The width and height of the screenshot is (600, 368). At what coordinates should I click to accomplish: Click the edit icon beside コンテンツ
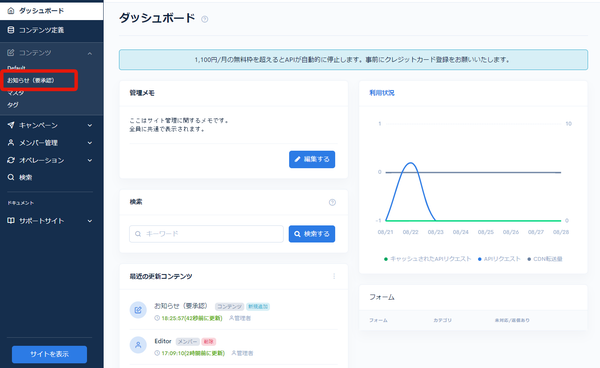[x=11, y=52]
